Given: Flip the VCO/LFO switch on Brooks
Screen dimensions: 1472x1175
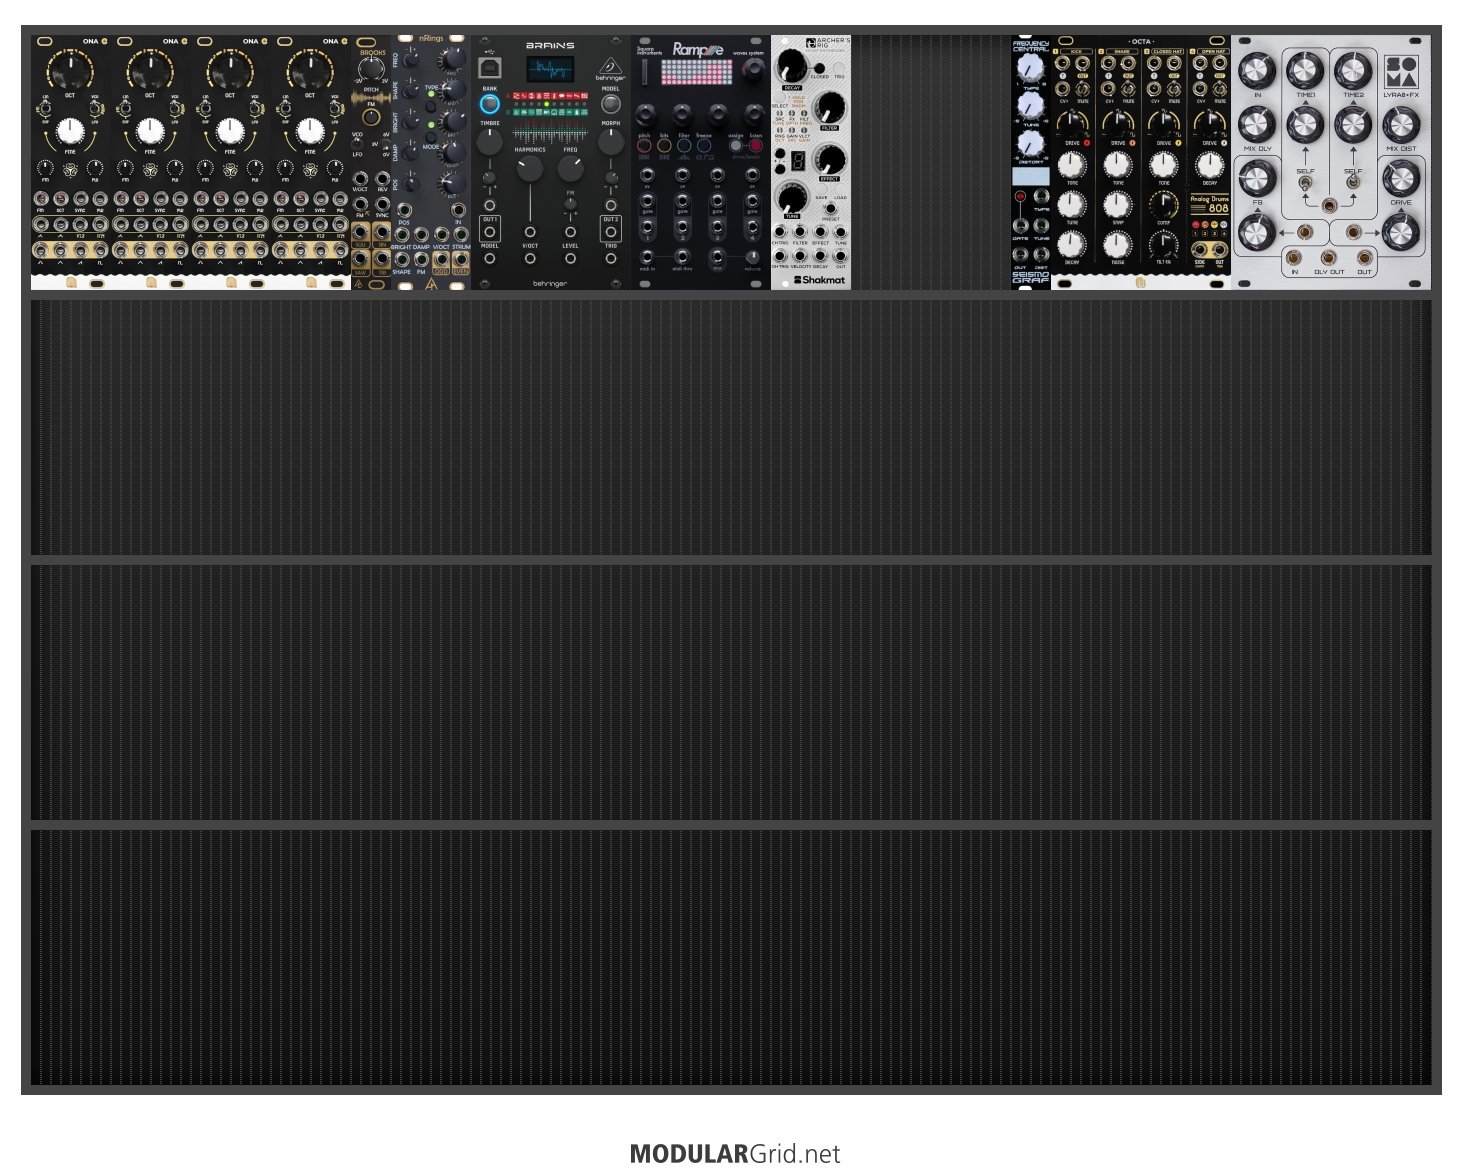Looking at the screenshot, I should [x=358, y=145].
